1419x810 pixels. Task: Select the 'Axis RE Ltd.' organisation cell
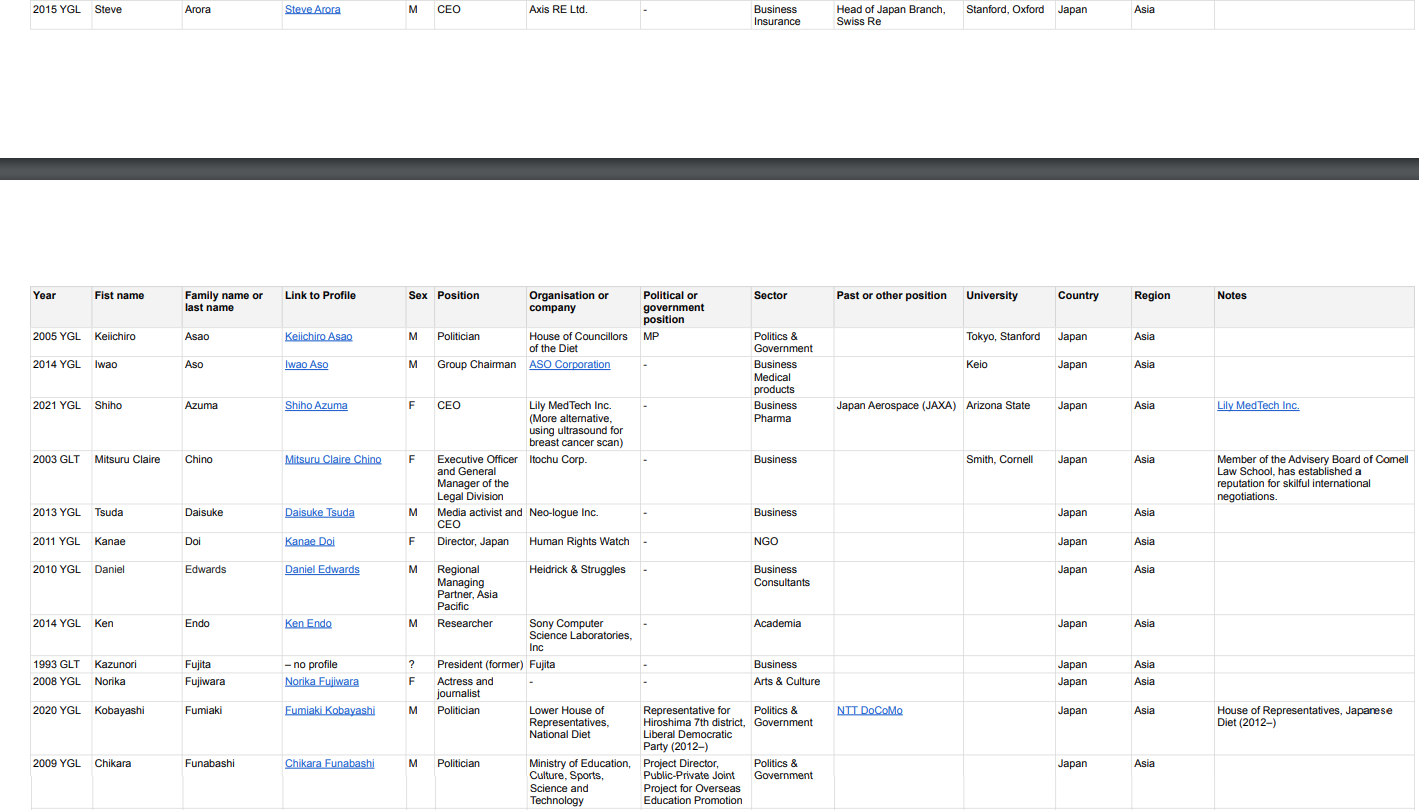[583, 15]
